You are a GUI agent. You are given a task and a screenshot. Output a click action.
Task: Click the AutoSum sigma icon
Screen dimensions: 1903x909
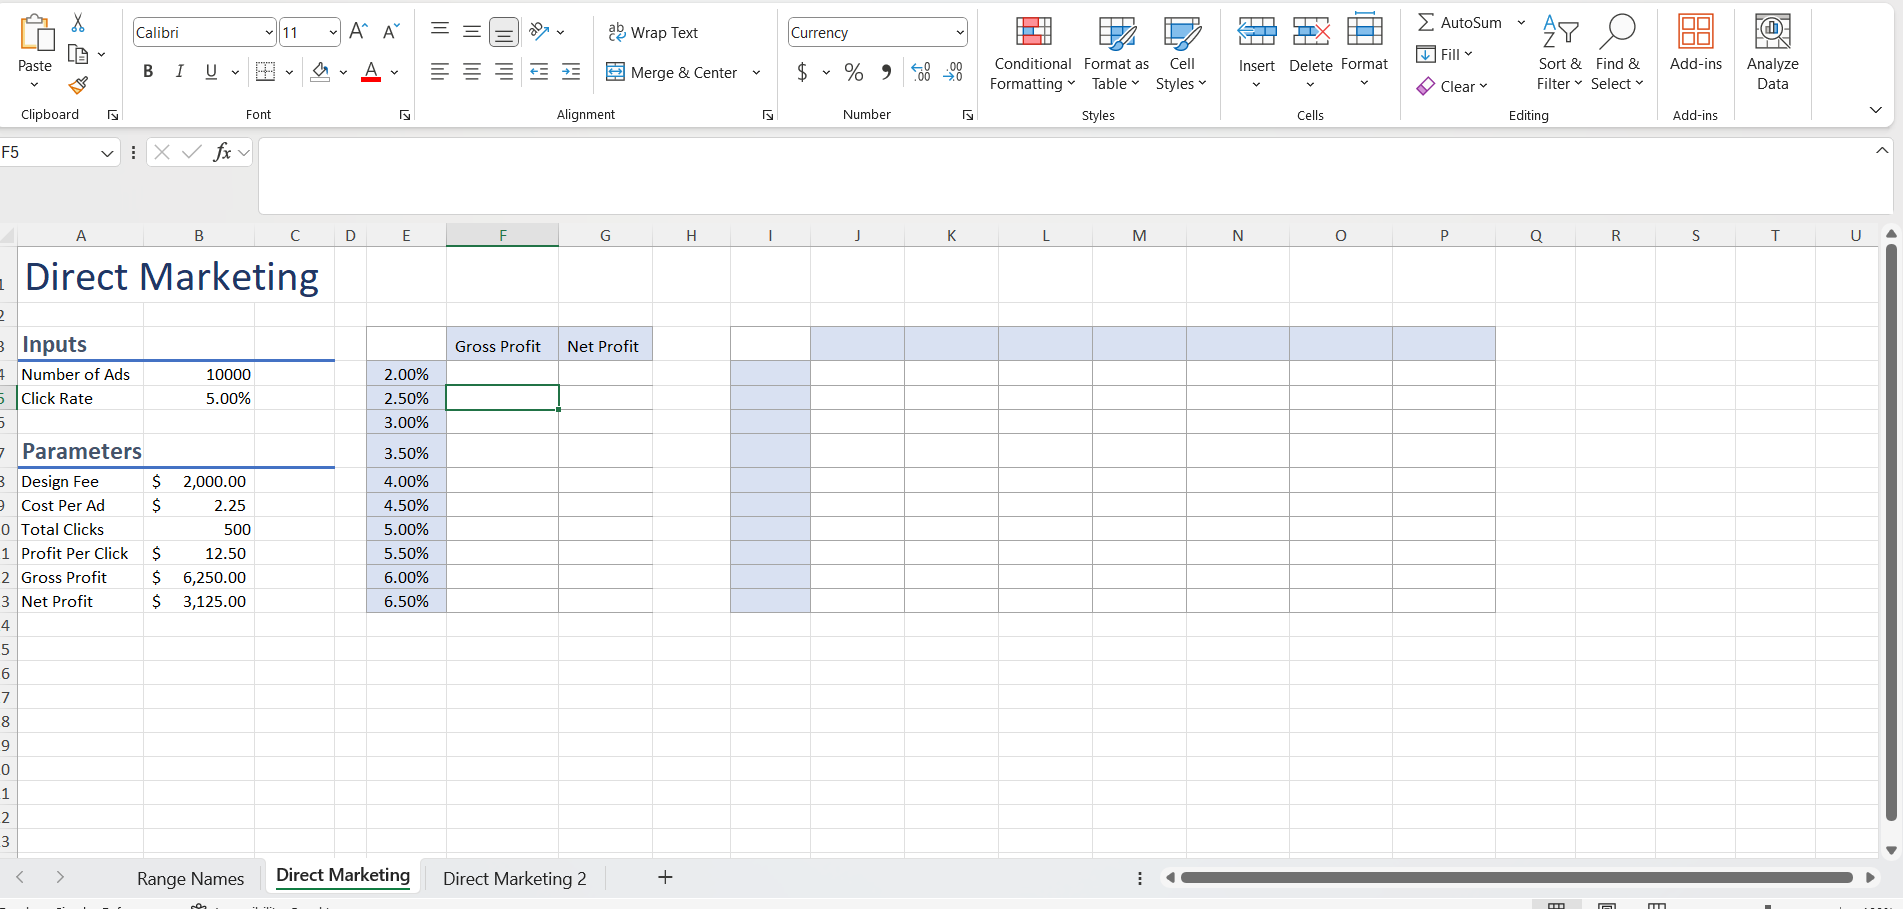tap(1426, 22)
